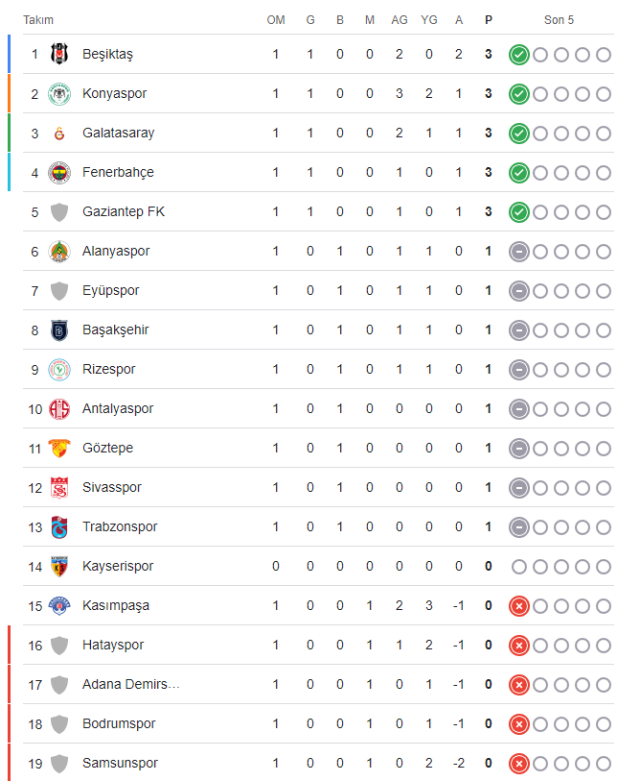
Task: Click the bold P points header
Action: coord(488,20)
